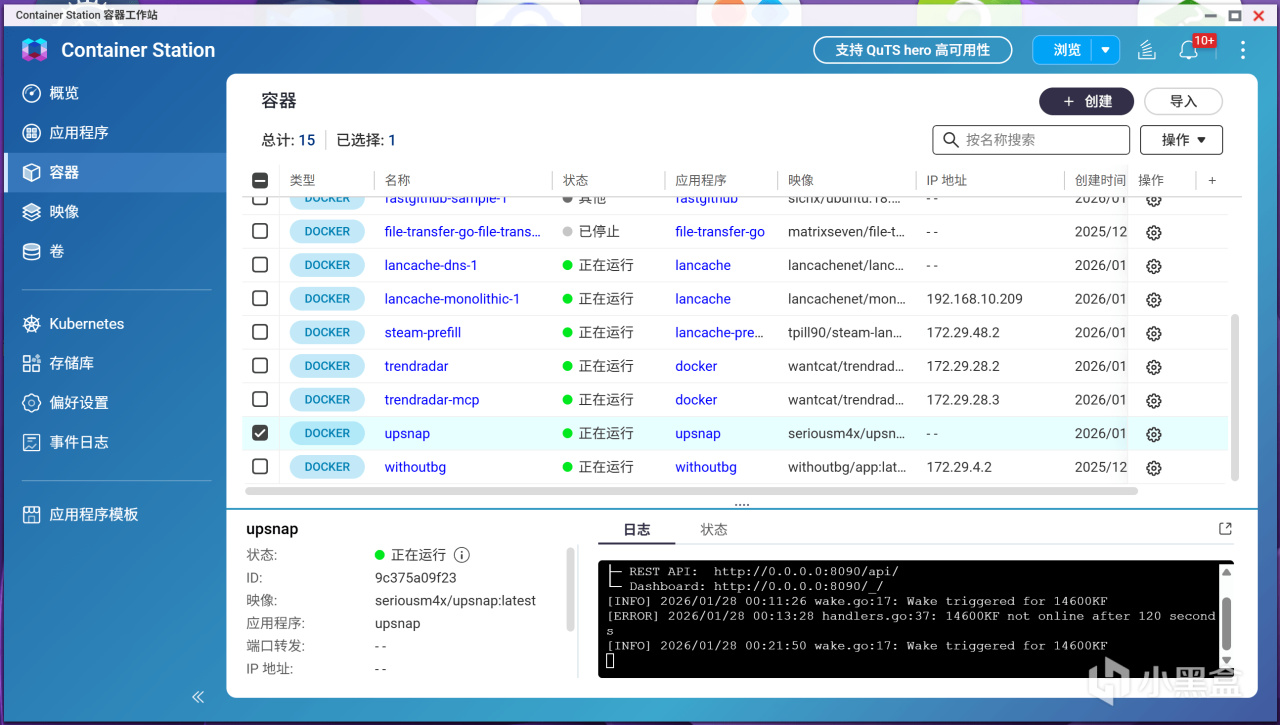The image size is (1280, 725).
Task: Open the withoutbg application link
Action: point(706,467)
